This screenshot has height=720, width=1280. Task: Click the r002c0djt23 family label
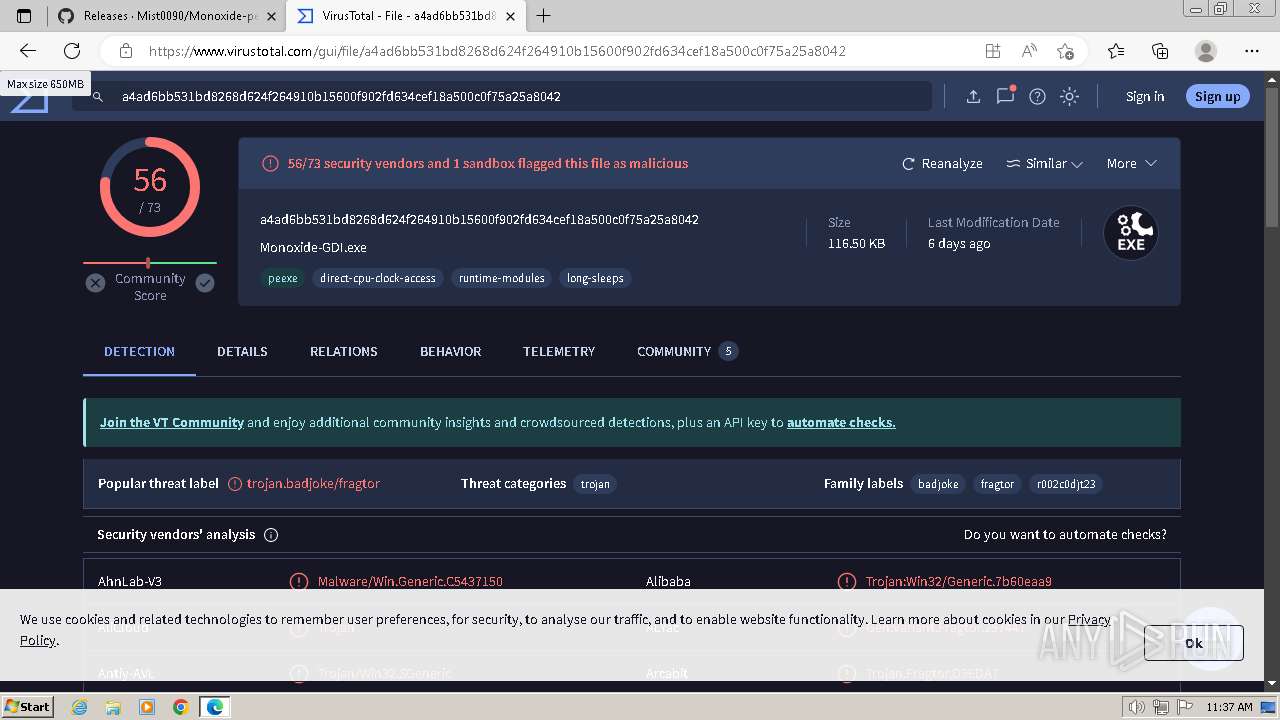point(1066,484)
